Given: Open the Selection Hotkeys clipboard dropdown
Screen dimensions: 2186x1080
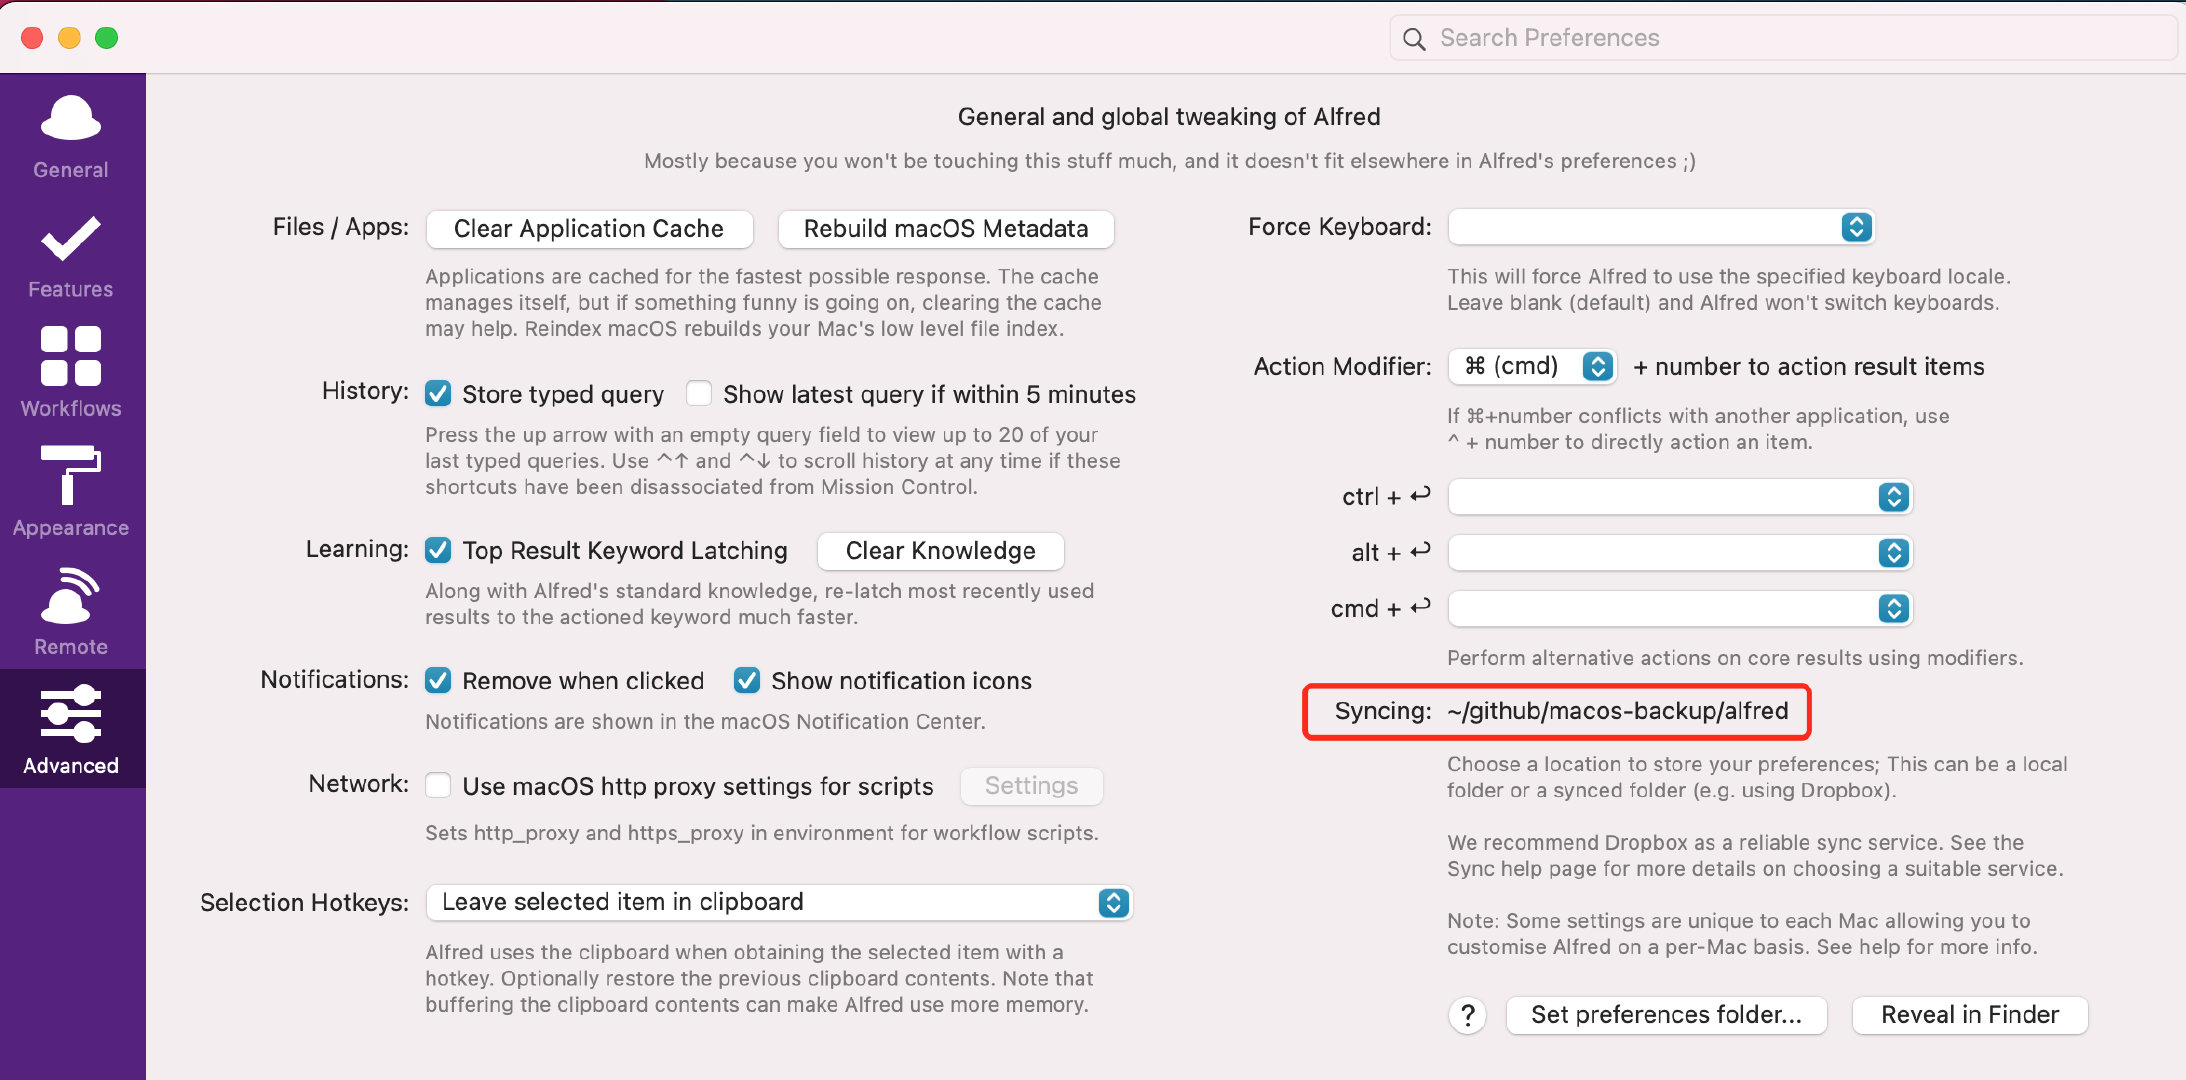Looking at the screenshot, I should pyautogui.click(x=779, y=903).
